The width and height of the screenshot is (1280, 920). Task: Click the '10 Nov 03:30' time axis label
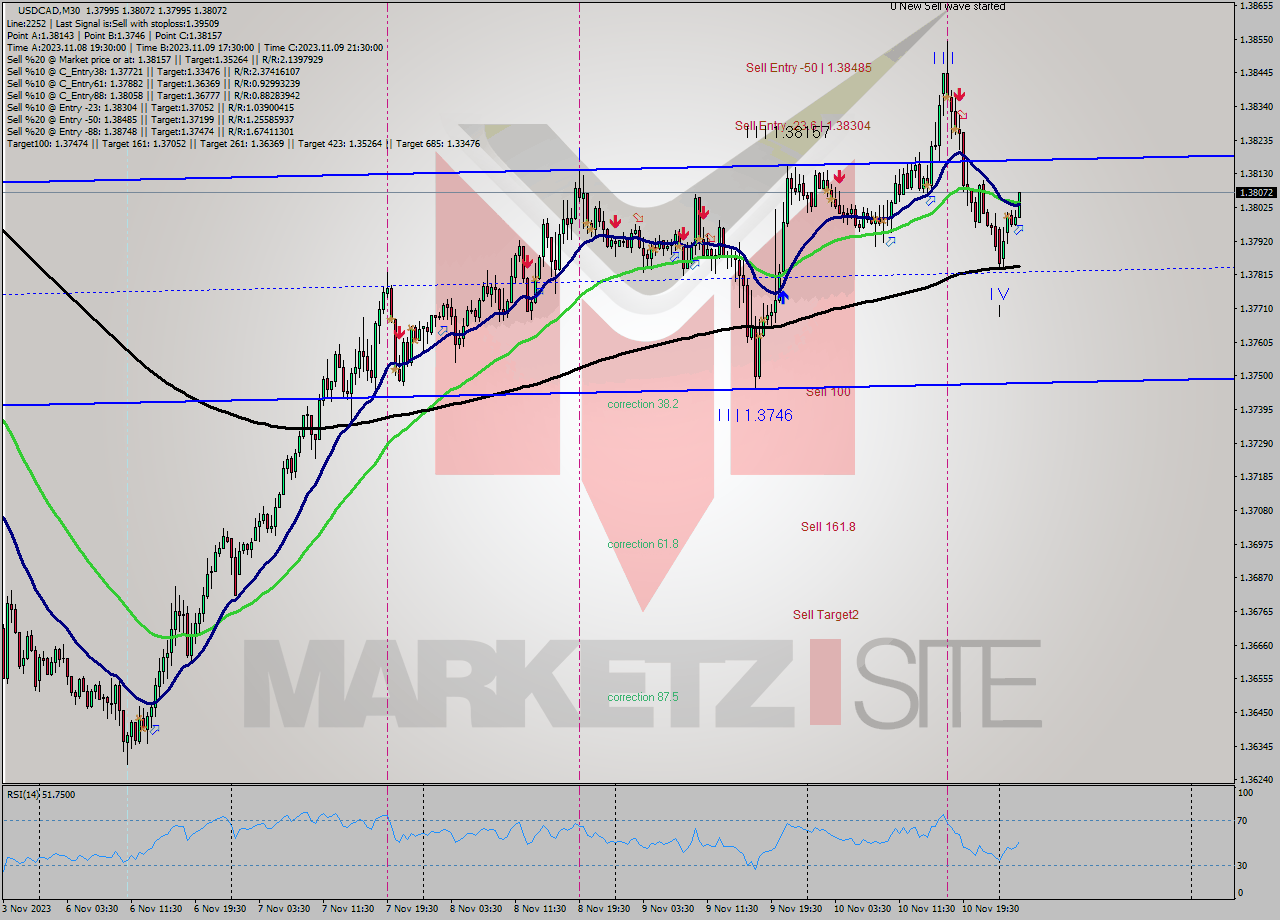coord(864,909)
